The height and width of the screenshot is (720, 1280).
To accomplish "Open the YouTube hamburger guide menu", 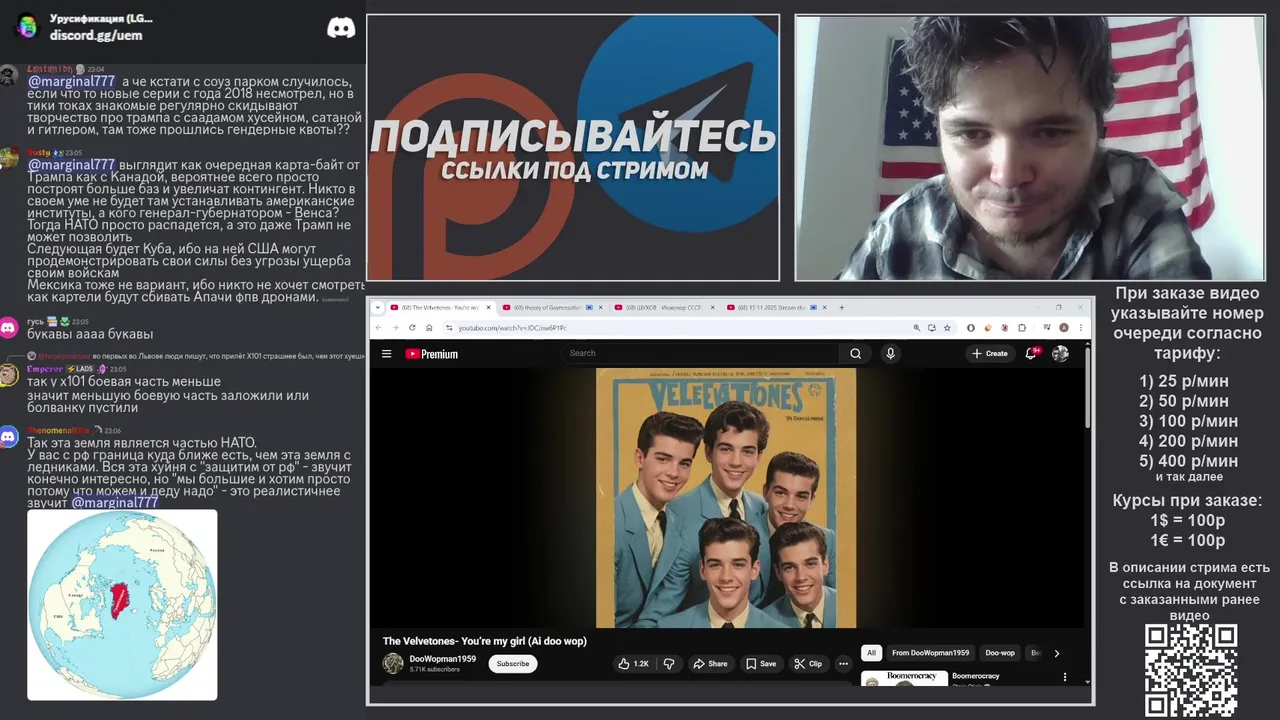I will tap(386, 353).
